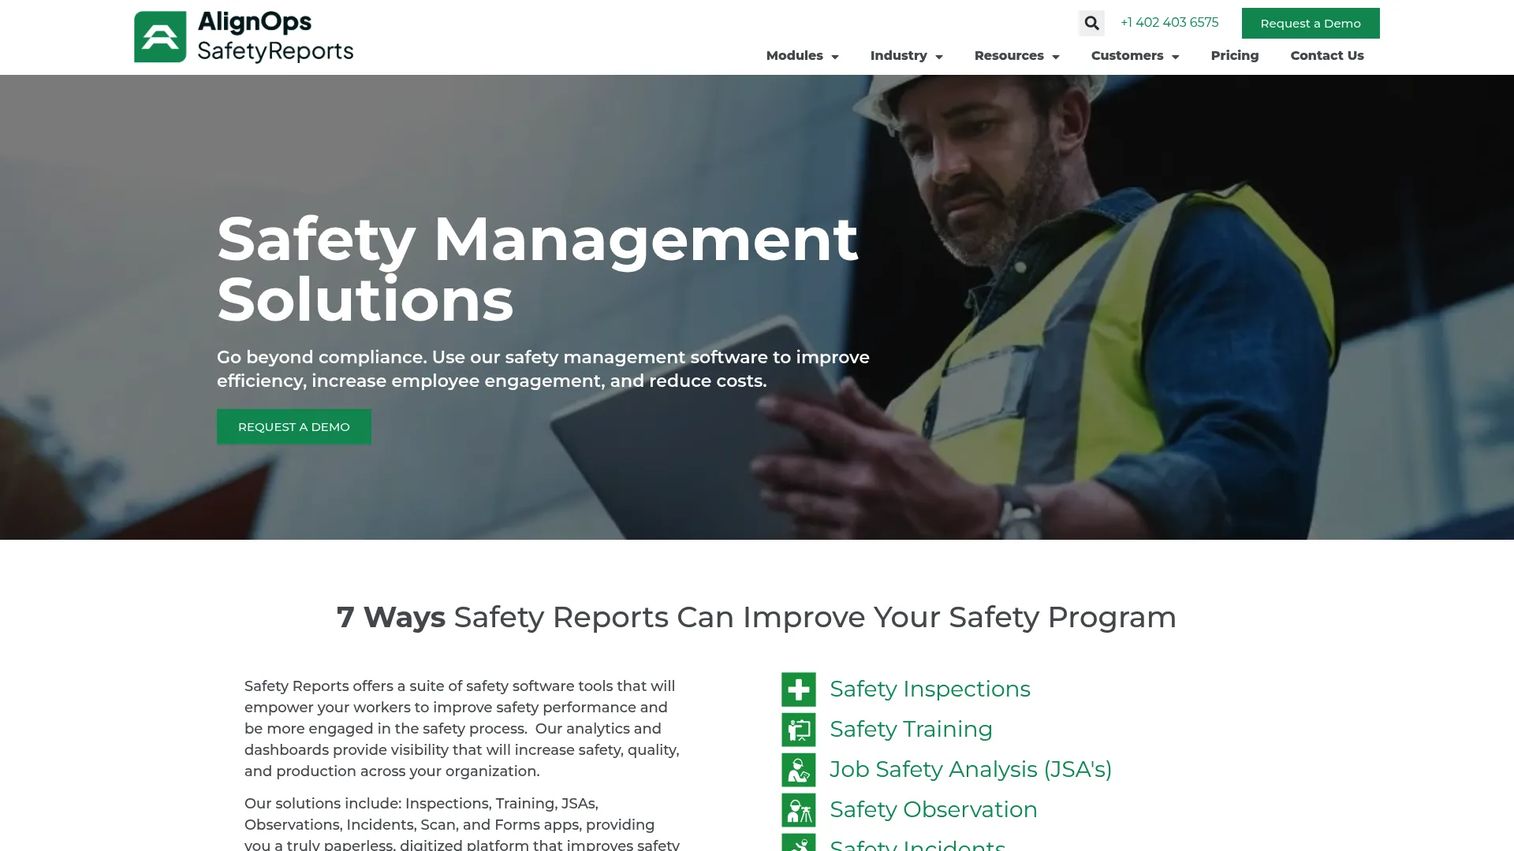The image size is (1514, 851).
Task: Click the Safety Training presenter icon
Action: pos(798,729)
